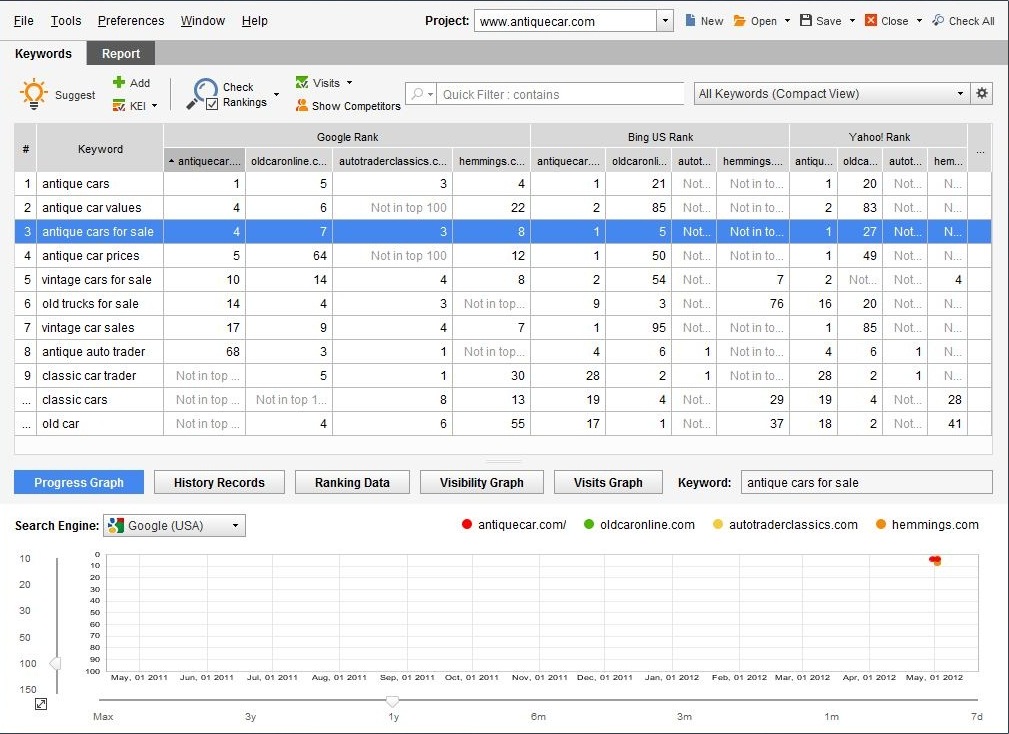Image resolution: width=1009 pixels, height=734 pixels.
Task: Click the quick filter search magnifier icon
Action: tap(418, 94)
